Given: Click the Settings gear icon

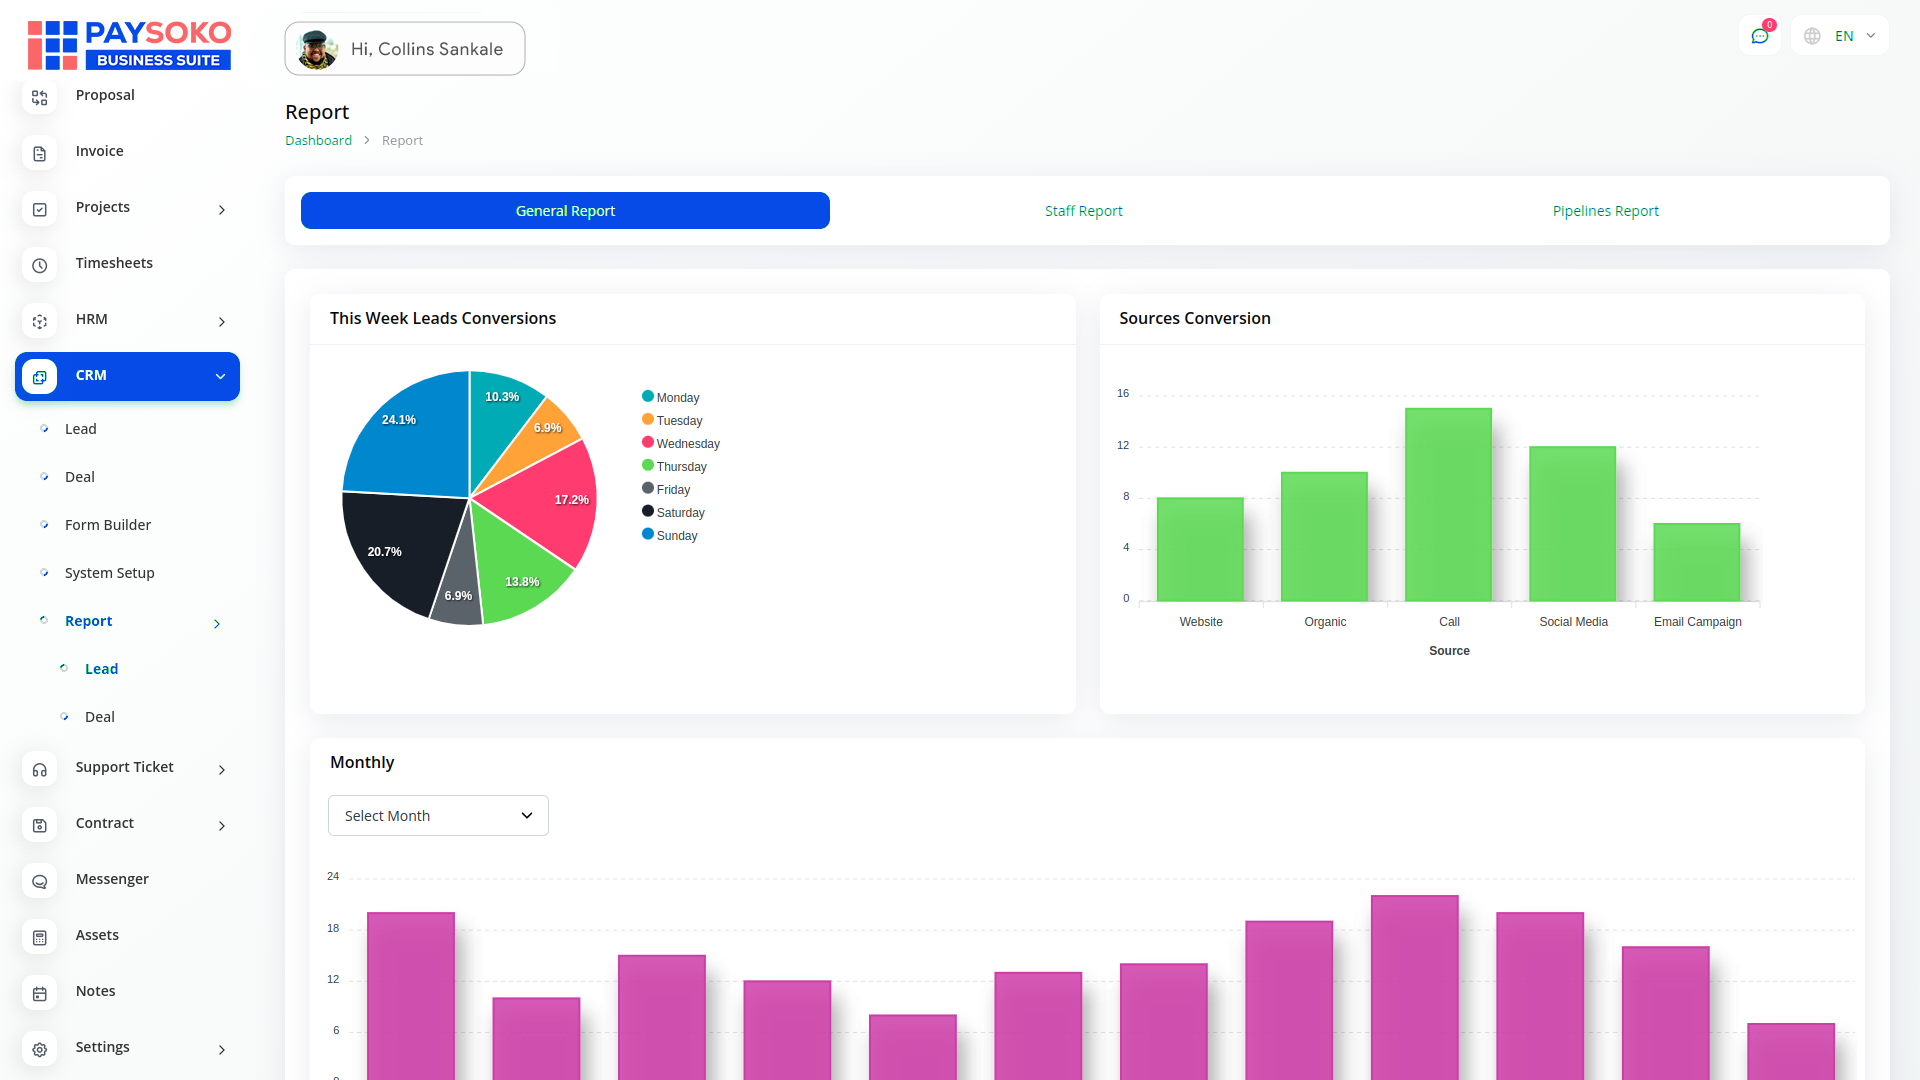Looking at the screenshot, I should pyautogui.click(x=40, y=1049).
